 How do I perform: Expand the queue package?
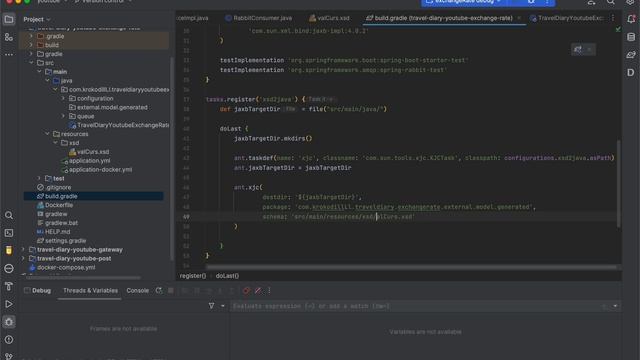(63, 116)
